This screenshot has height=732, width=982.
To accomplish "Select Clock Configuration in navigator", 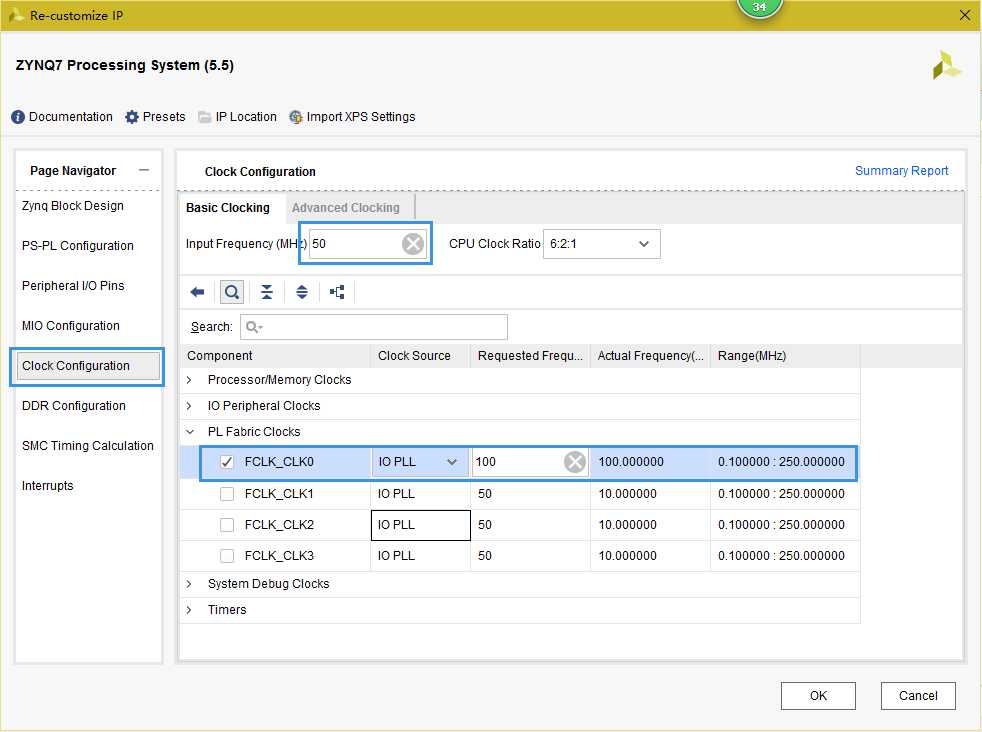I will click(x=88, y=366).
